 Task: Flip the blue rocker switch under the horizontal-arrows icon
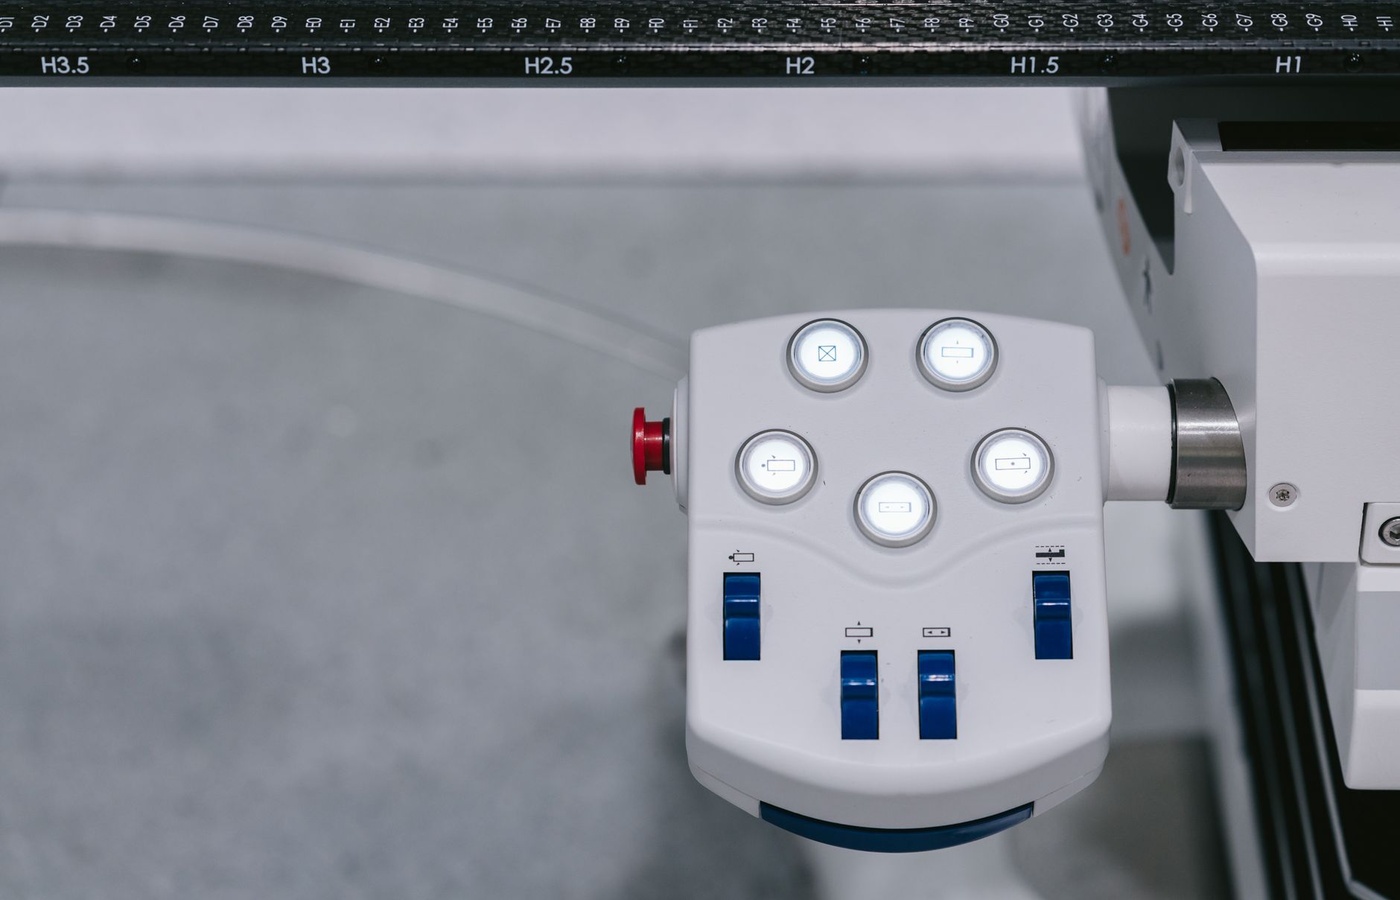pyautogui.click(x=937, y=695)
